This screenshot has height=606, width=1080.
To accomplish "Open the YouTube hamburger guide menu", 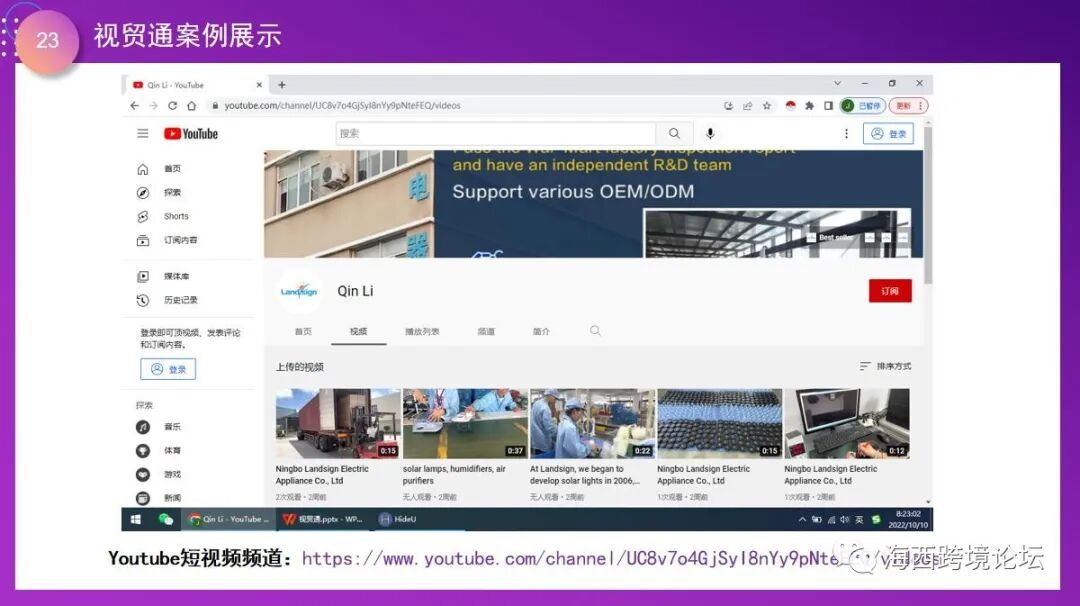I will click(x=143, y=134).
